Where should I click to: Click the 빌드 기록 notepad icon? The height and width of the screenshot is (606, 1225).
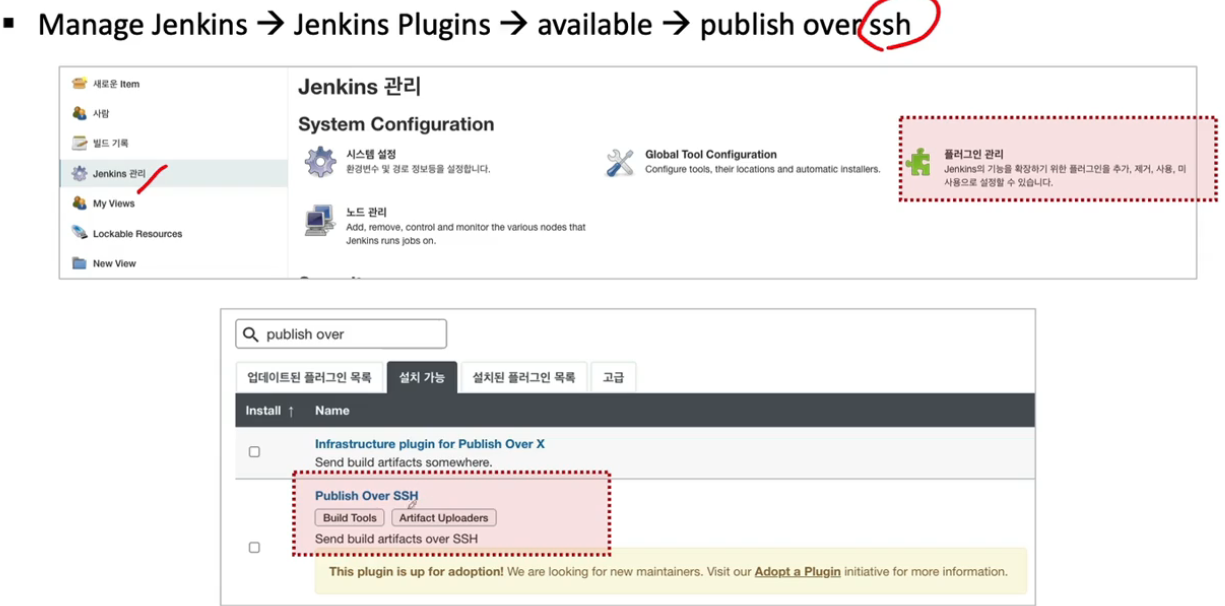coord(79,143)
